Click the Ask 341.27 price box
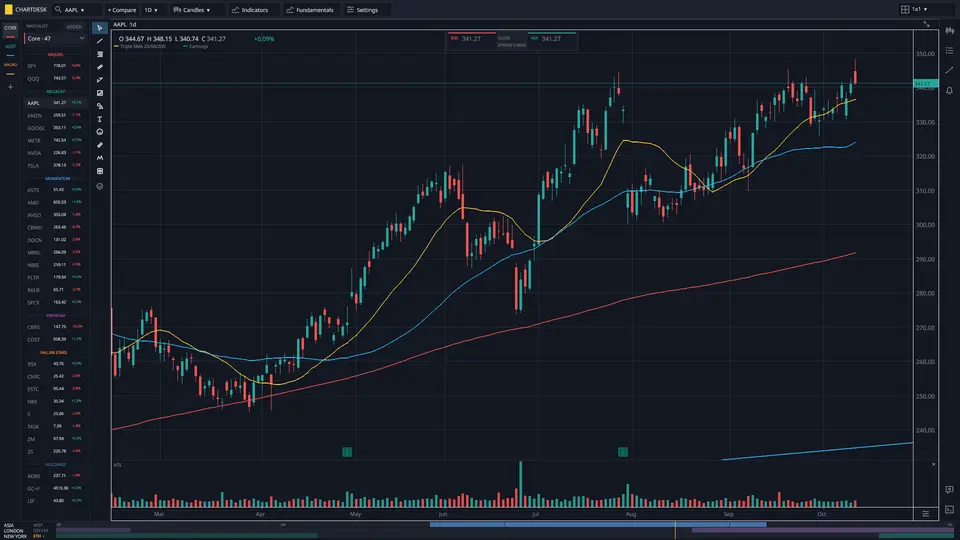 [552, 40]
